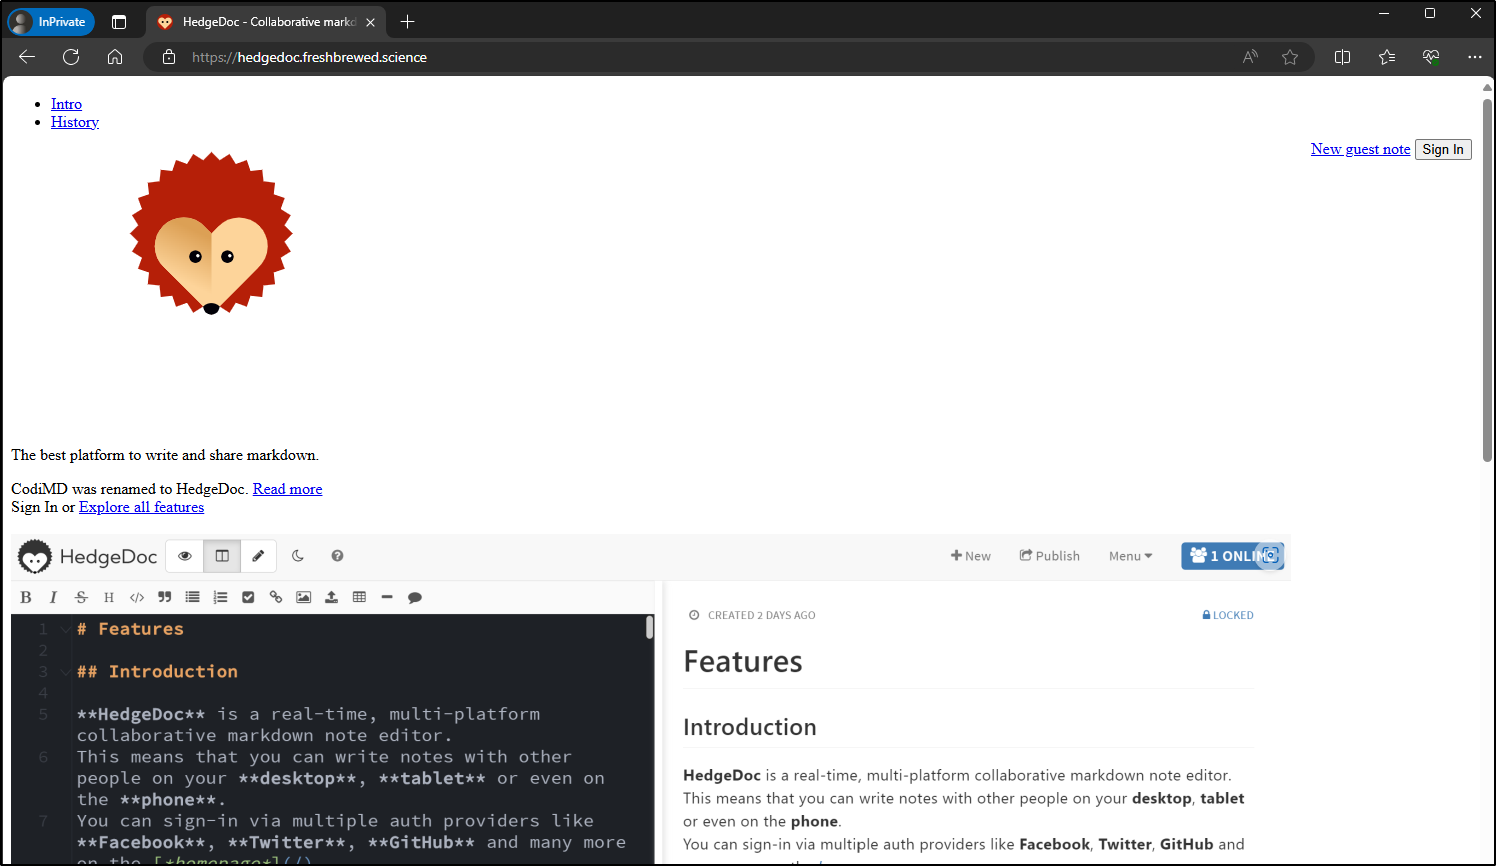Upload an image with the upload icon
The height and width of the screenshot is (866, 1496).
pos(331,597)
